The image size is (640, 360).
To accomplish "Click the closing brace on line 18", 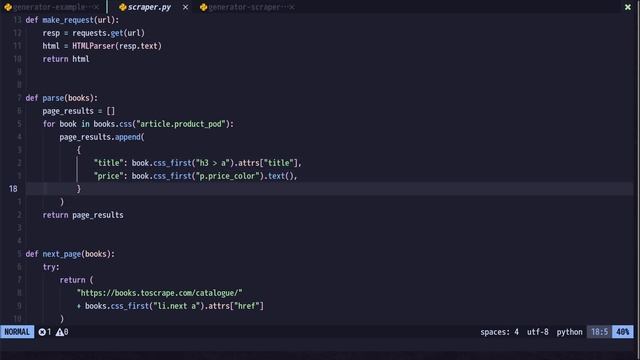I will pyautogui.click(x=79, y=189).
